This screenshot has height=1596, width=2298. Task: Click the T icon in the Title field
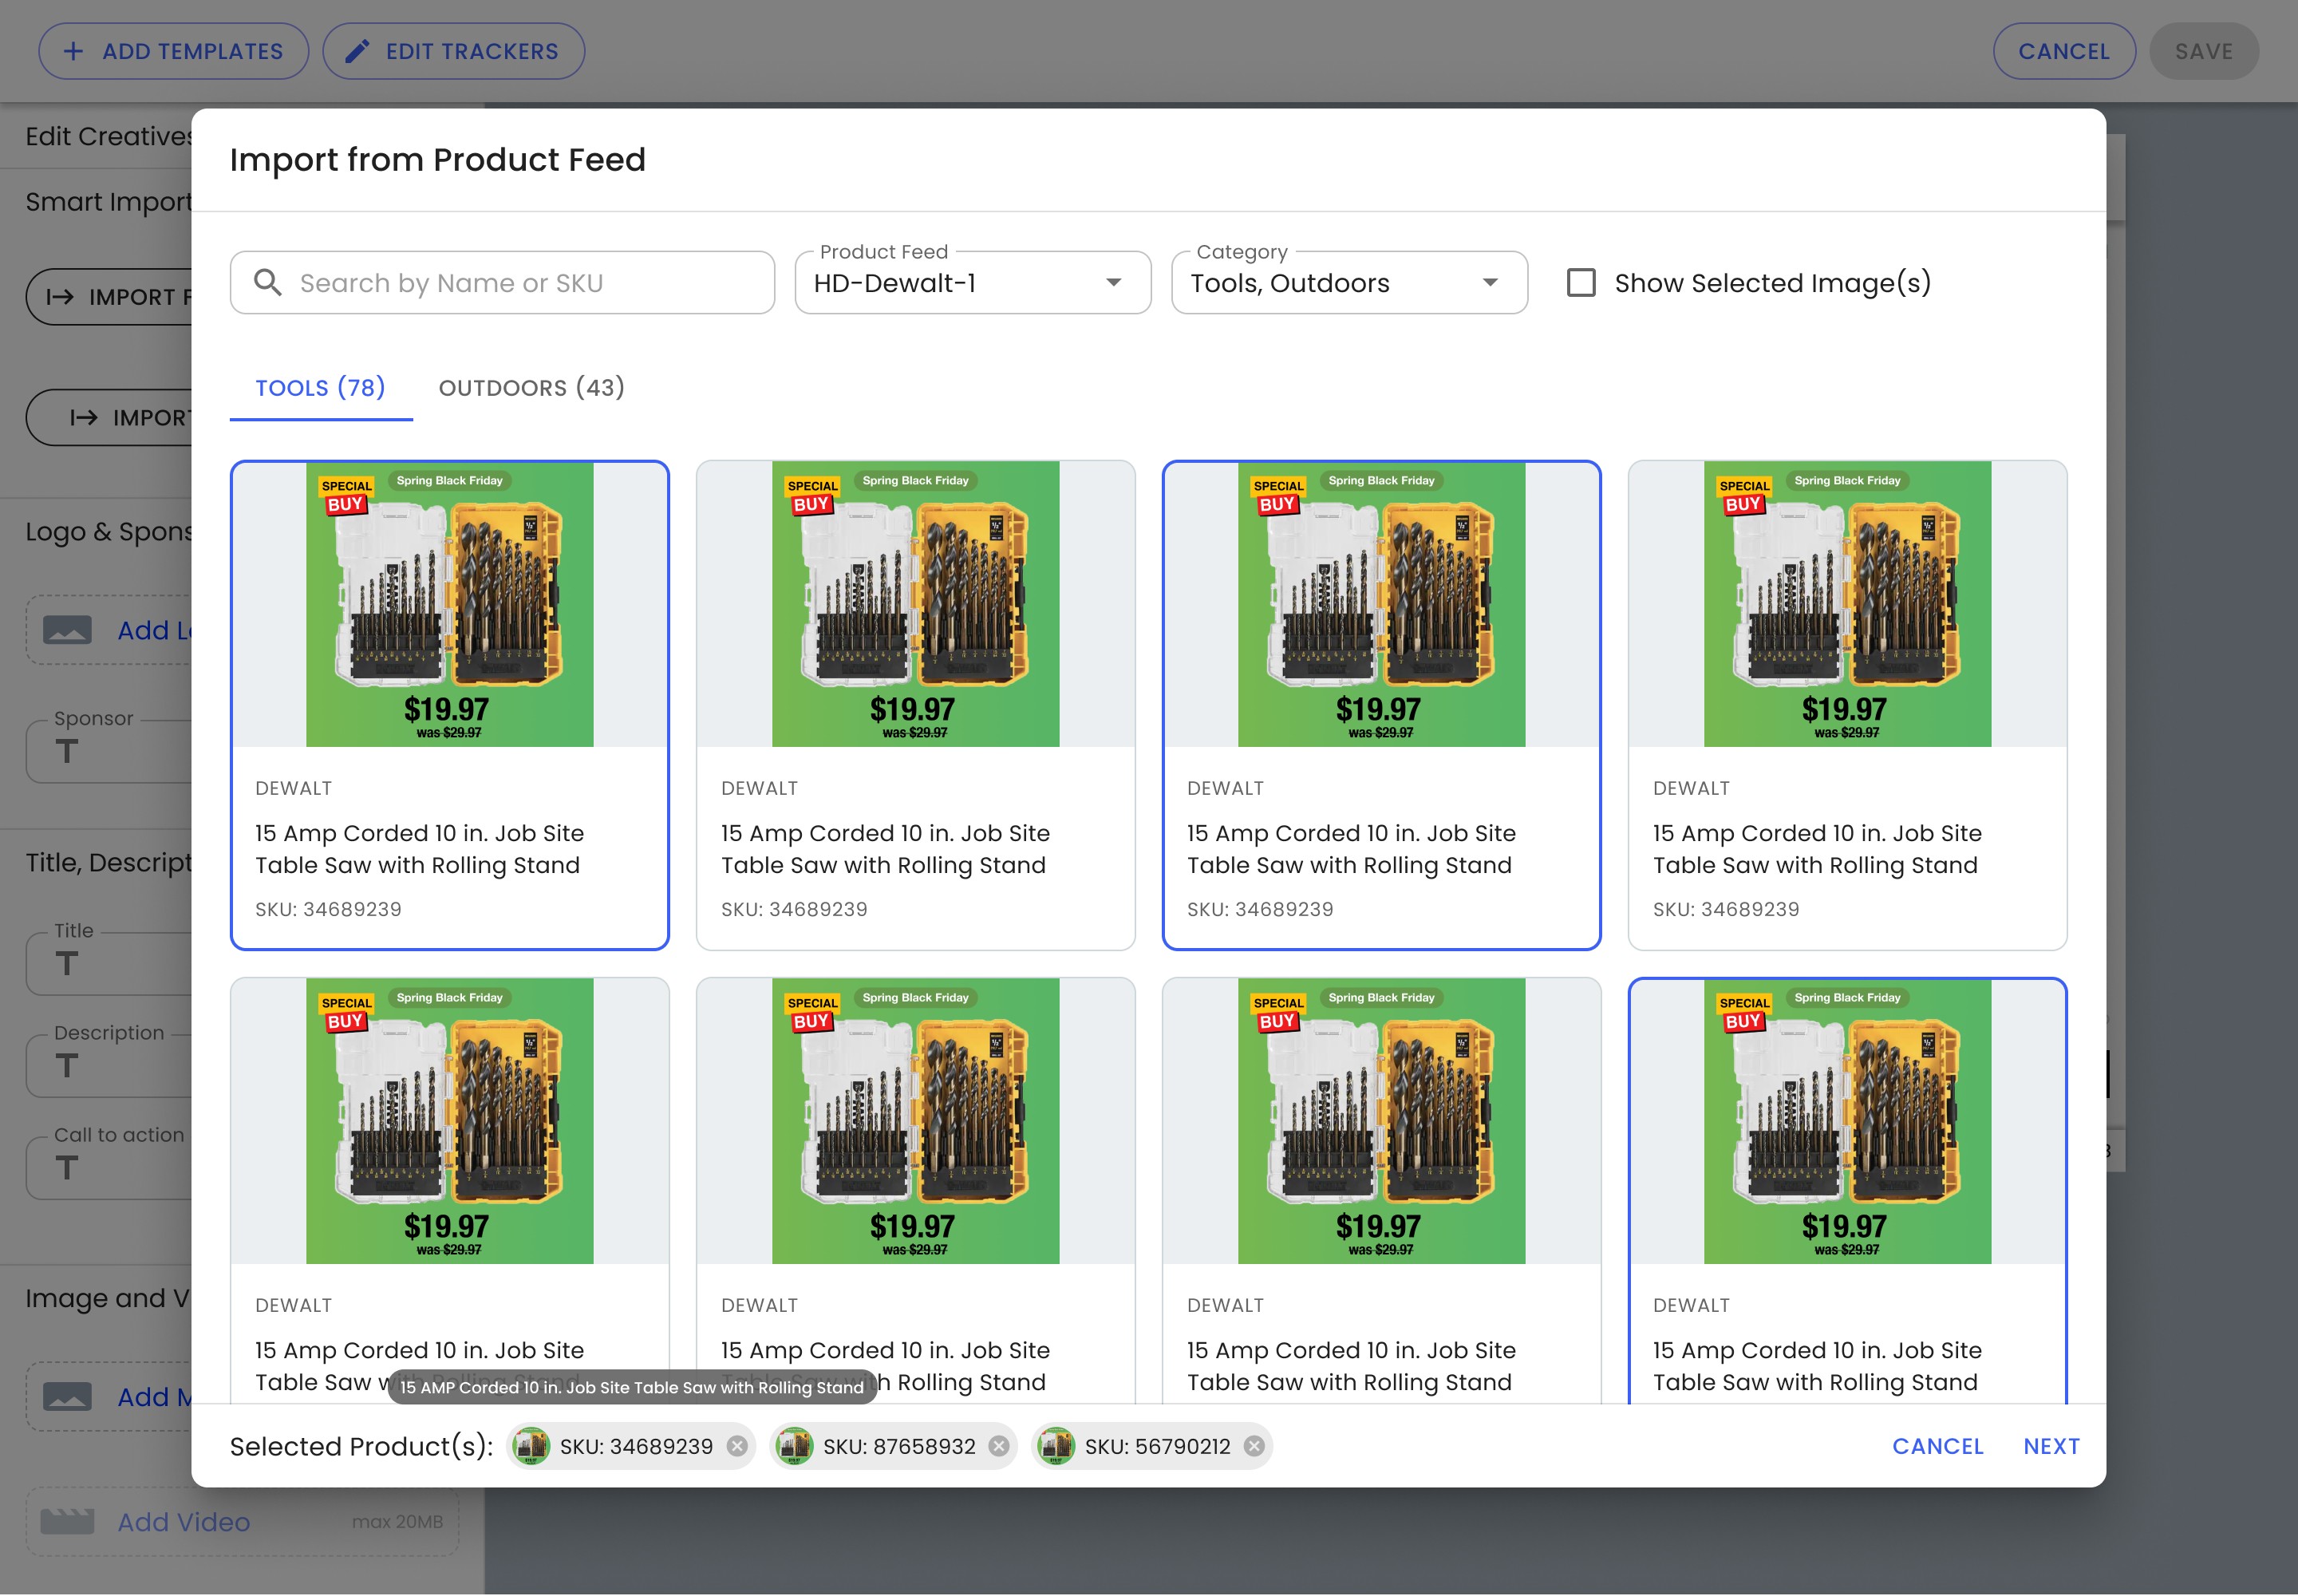[x=67, y=963]
